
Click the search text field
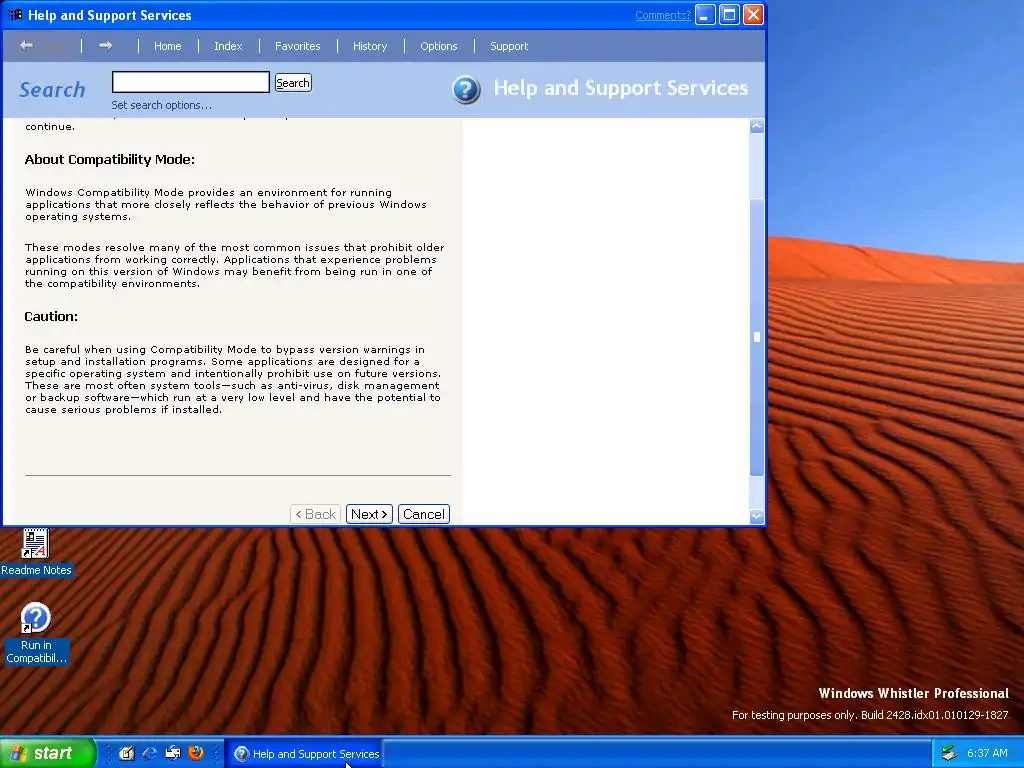(191, 82)
